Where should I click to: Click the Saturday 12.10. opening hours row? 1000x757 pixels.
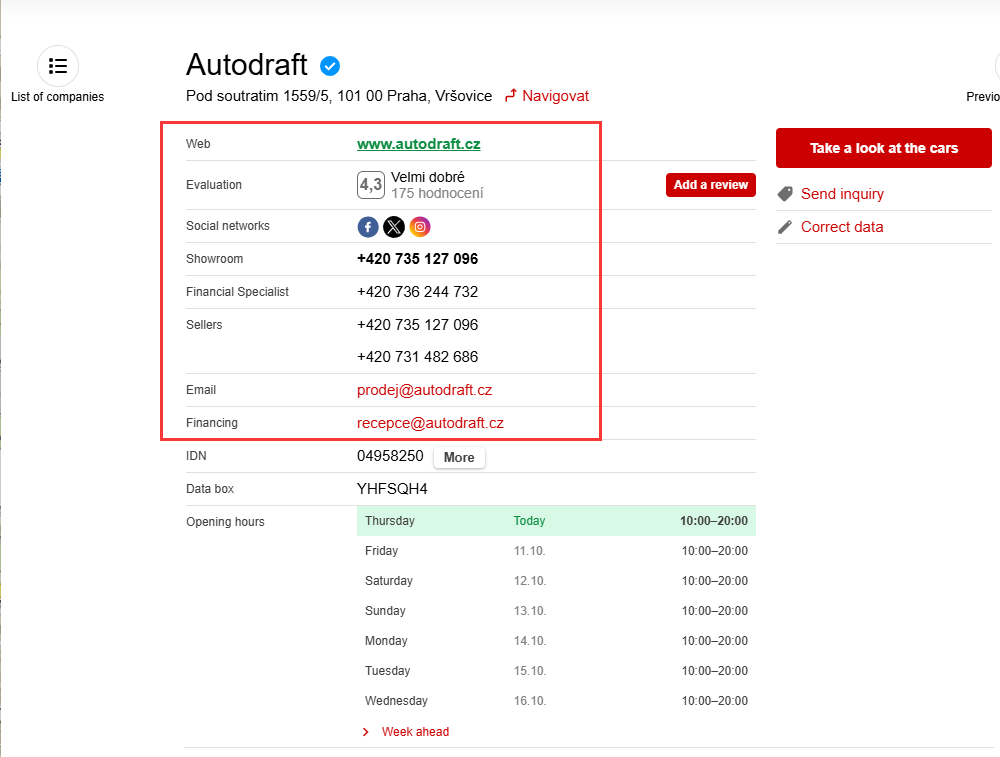[x=556, y=581]
